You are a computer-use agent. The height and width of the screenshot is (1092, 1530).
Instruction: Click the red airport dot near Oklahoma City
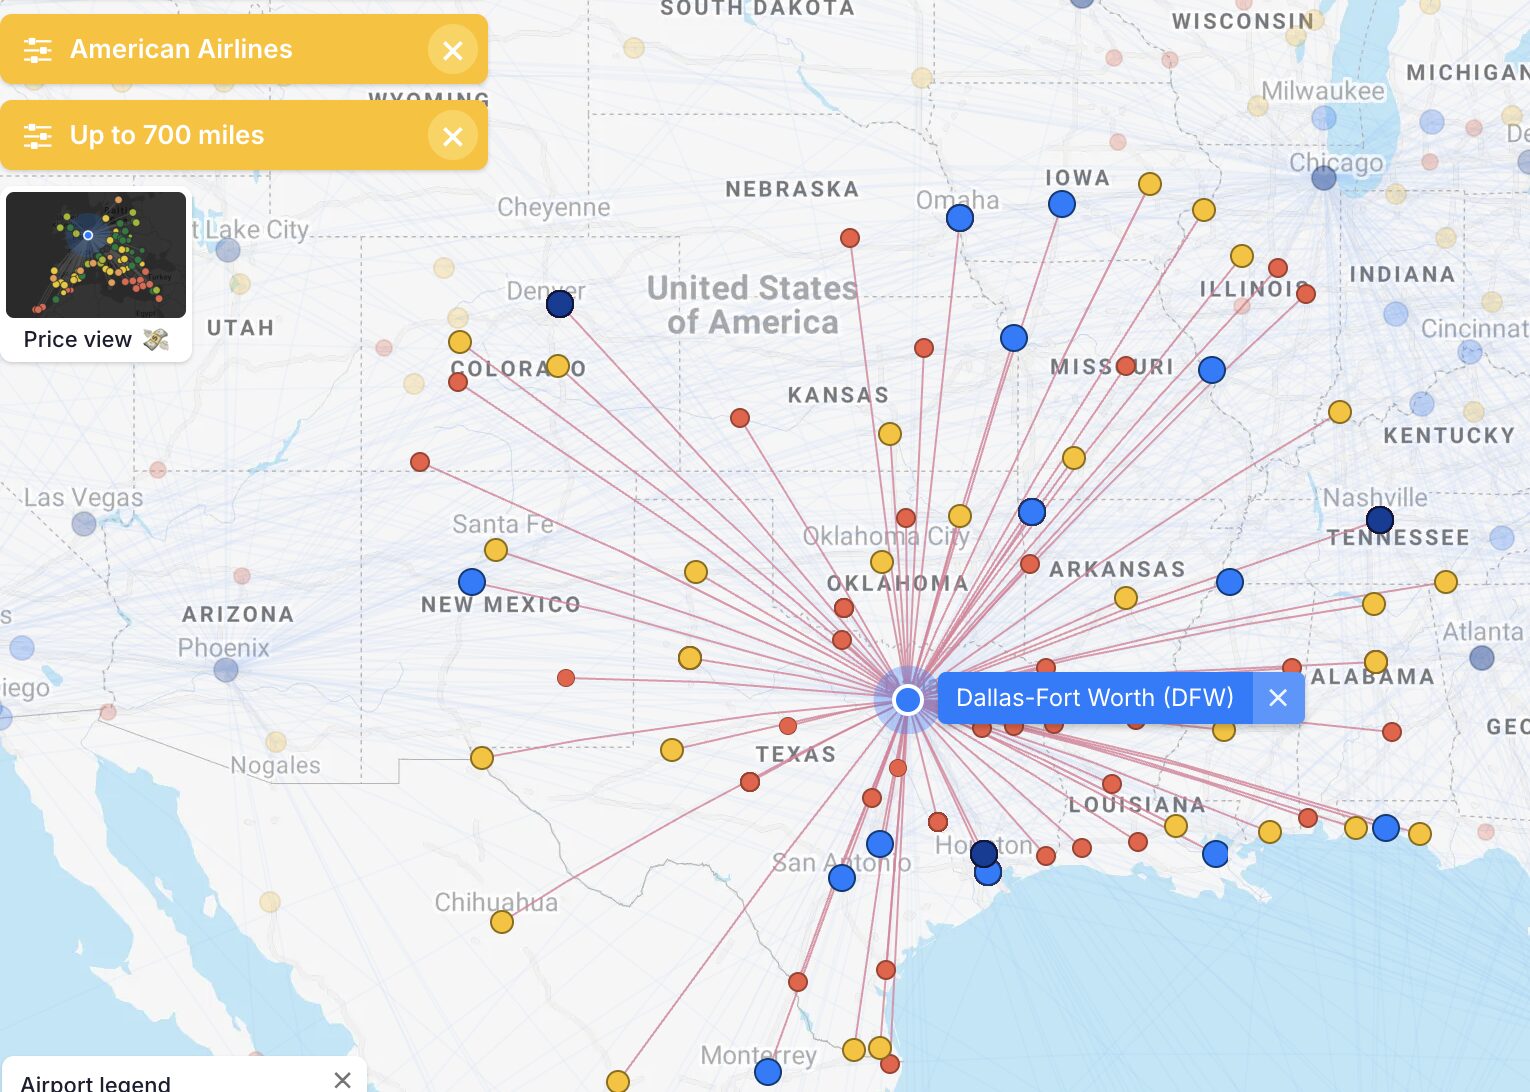[x=906, y=517]
